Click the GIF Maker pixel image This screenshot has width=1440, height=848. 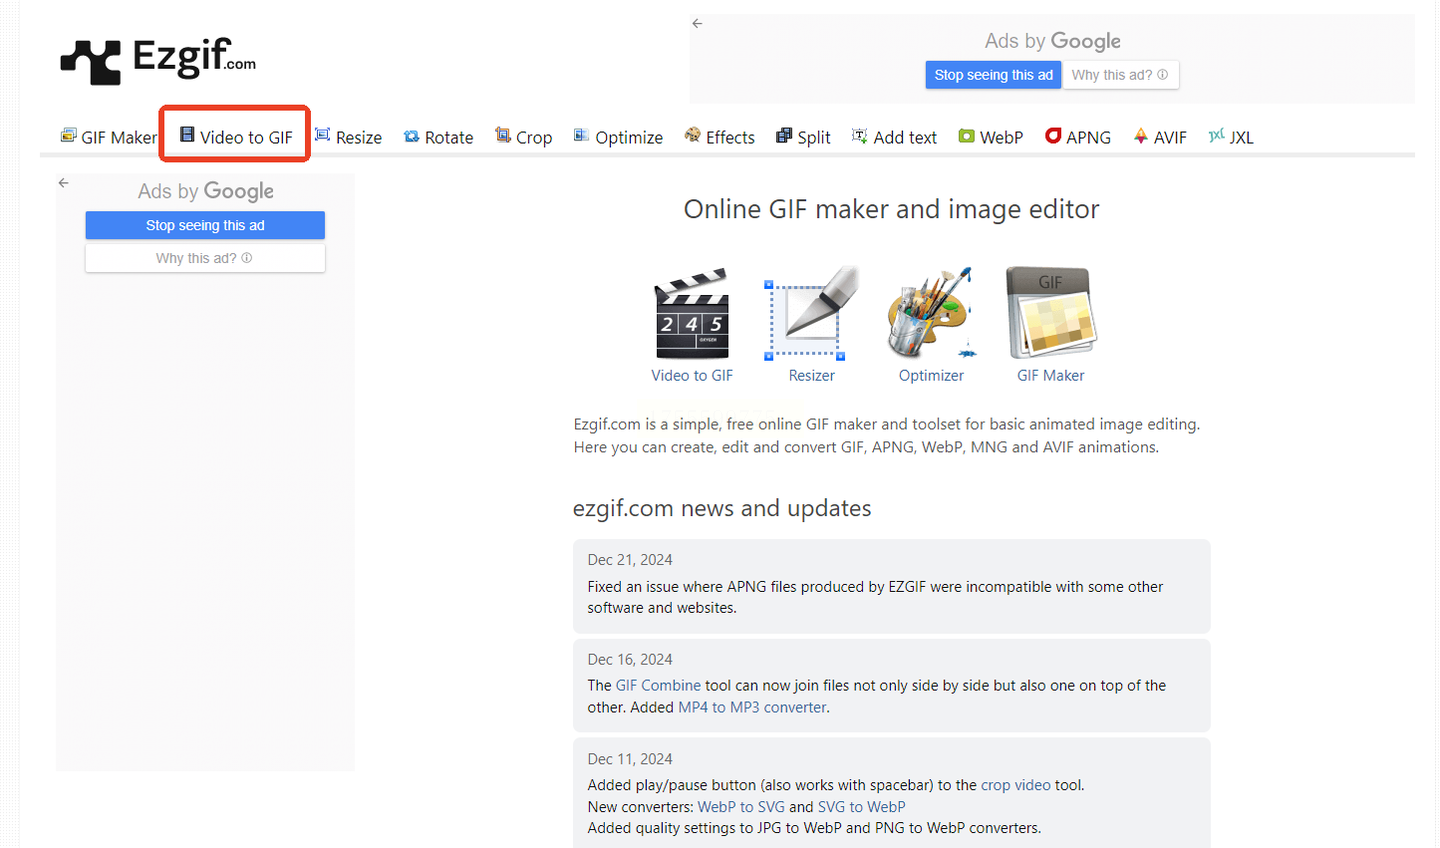point(1051,313)
